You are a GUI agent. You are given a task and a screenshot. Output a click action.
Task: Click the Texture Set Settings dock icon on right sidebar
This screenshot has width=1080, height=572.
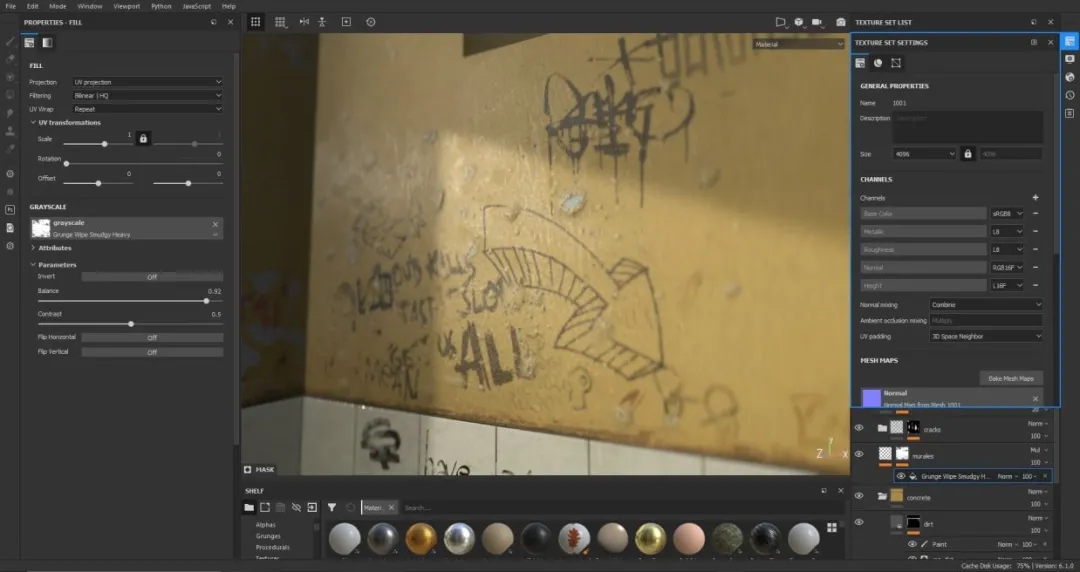coord(1069,41)
